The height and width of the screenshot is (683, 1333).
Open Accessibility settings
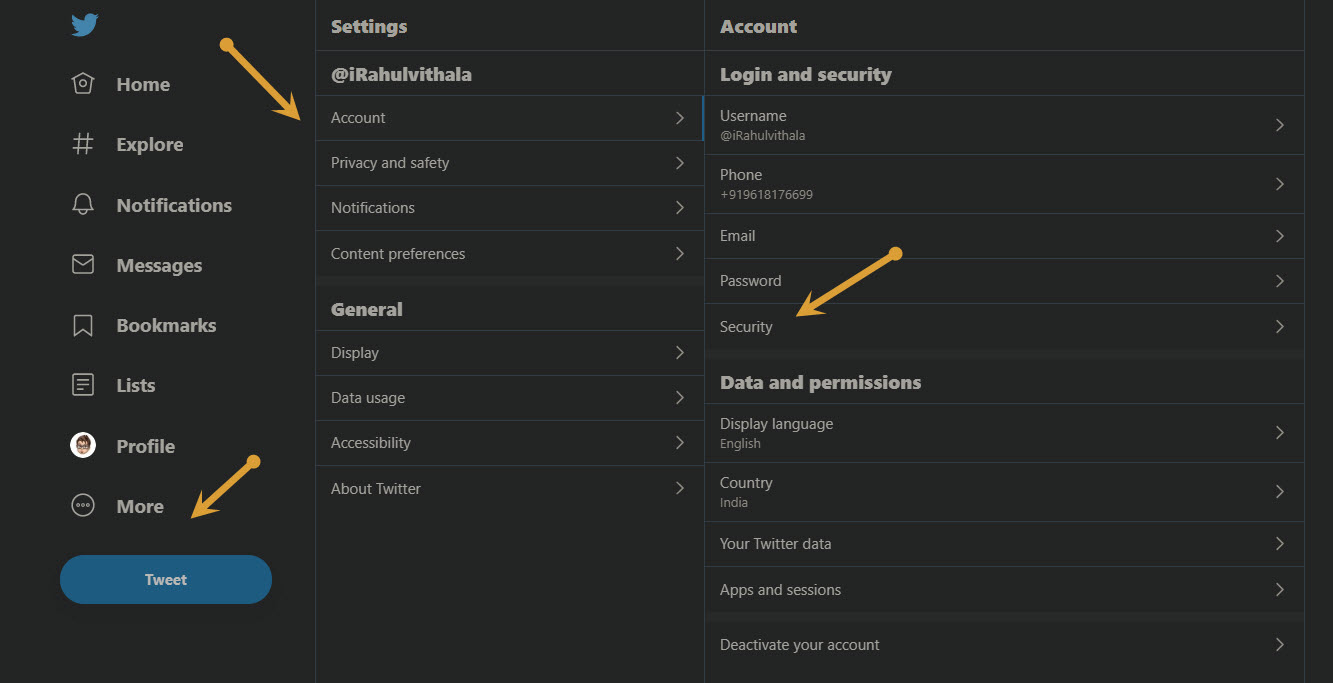509,443
